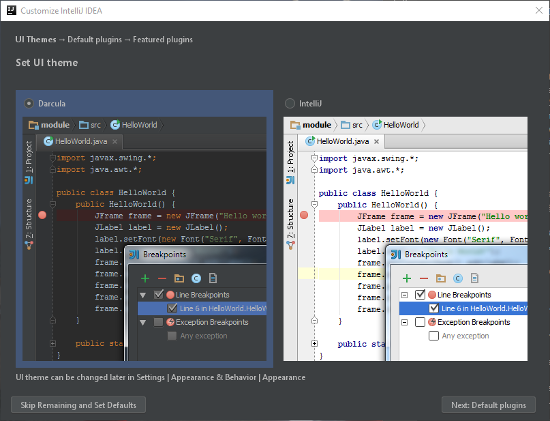This screenshot has height=421, width=550.
Task: Select 'Line 6 in HelloWorld' row in Darcula preview
Action: pyautogui.click(x=202, y=308)
